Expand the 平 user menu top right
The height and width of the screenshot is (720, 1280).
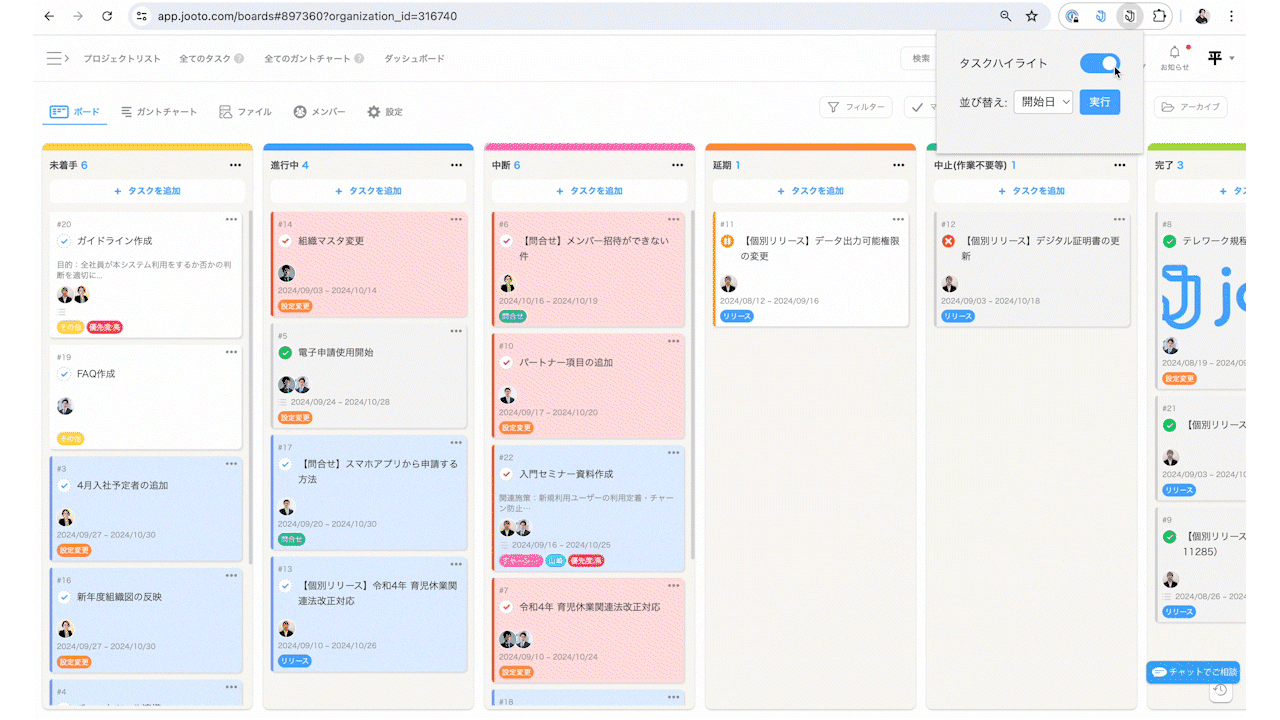tap(1220, 58)
